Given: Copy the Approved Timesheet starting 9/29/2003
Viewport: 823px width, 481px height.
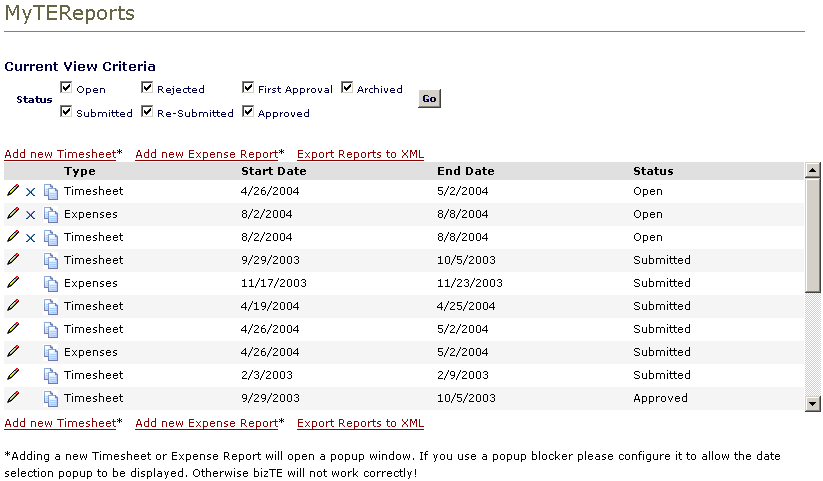Looking at the screenshot, I should tap(51, 399).
